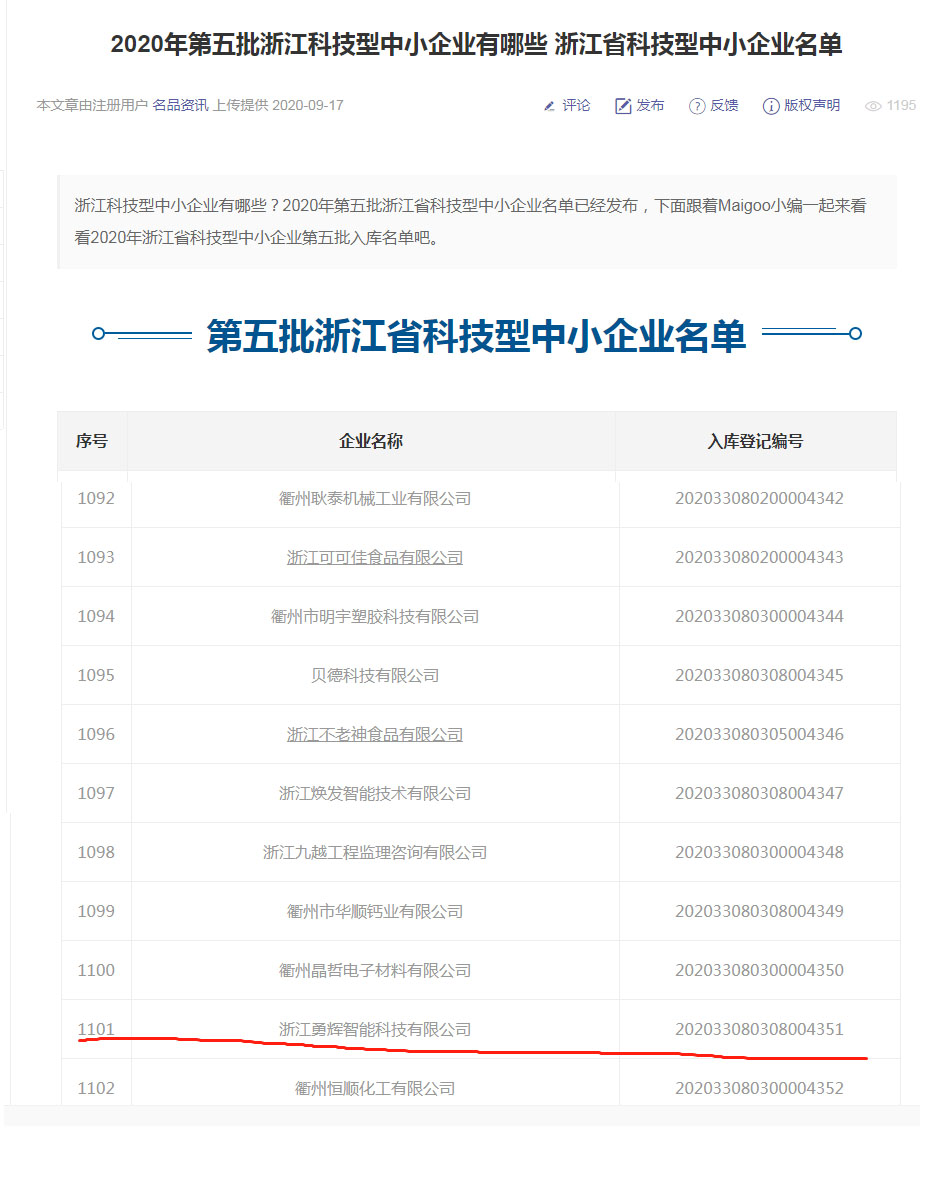Click the article title about 2020年第五批浙江科技型中小企业
The width and height of the screenshot is (940, 1186).
(x=476, y=45)
